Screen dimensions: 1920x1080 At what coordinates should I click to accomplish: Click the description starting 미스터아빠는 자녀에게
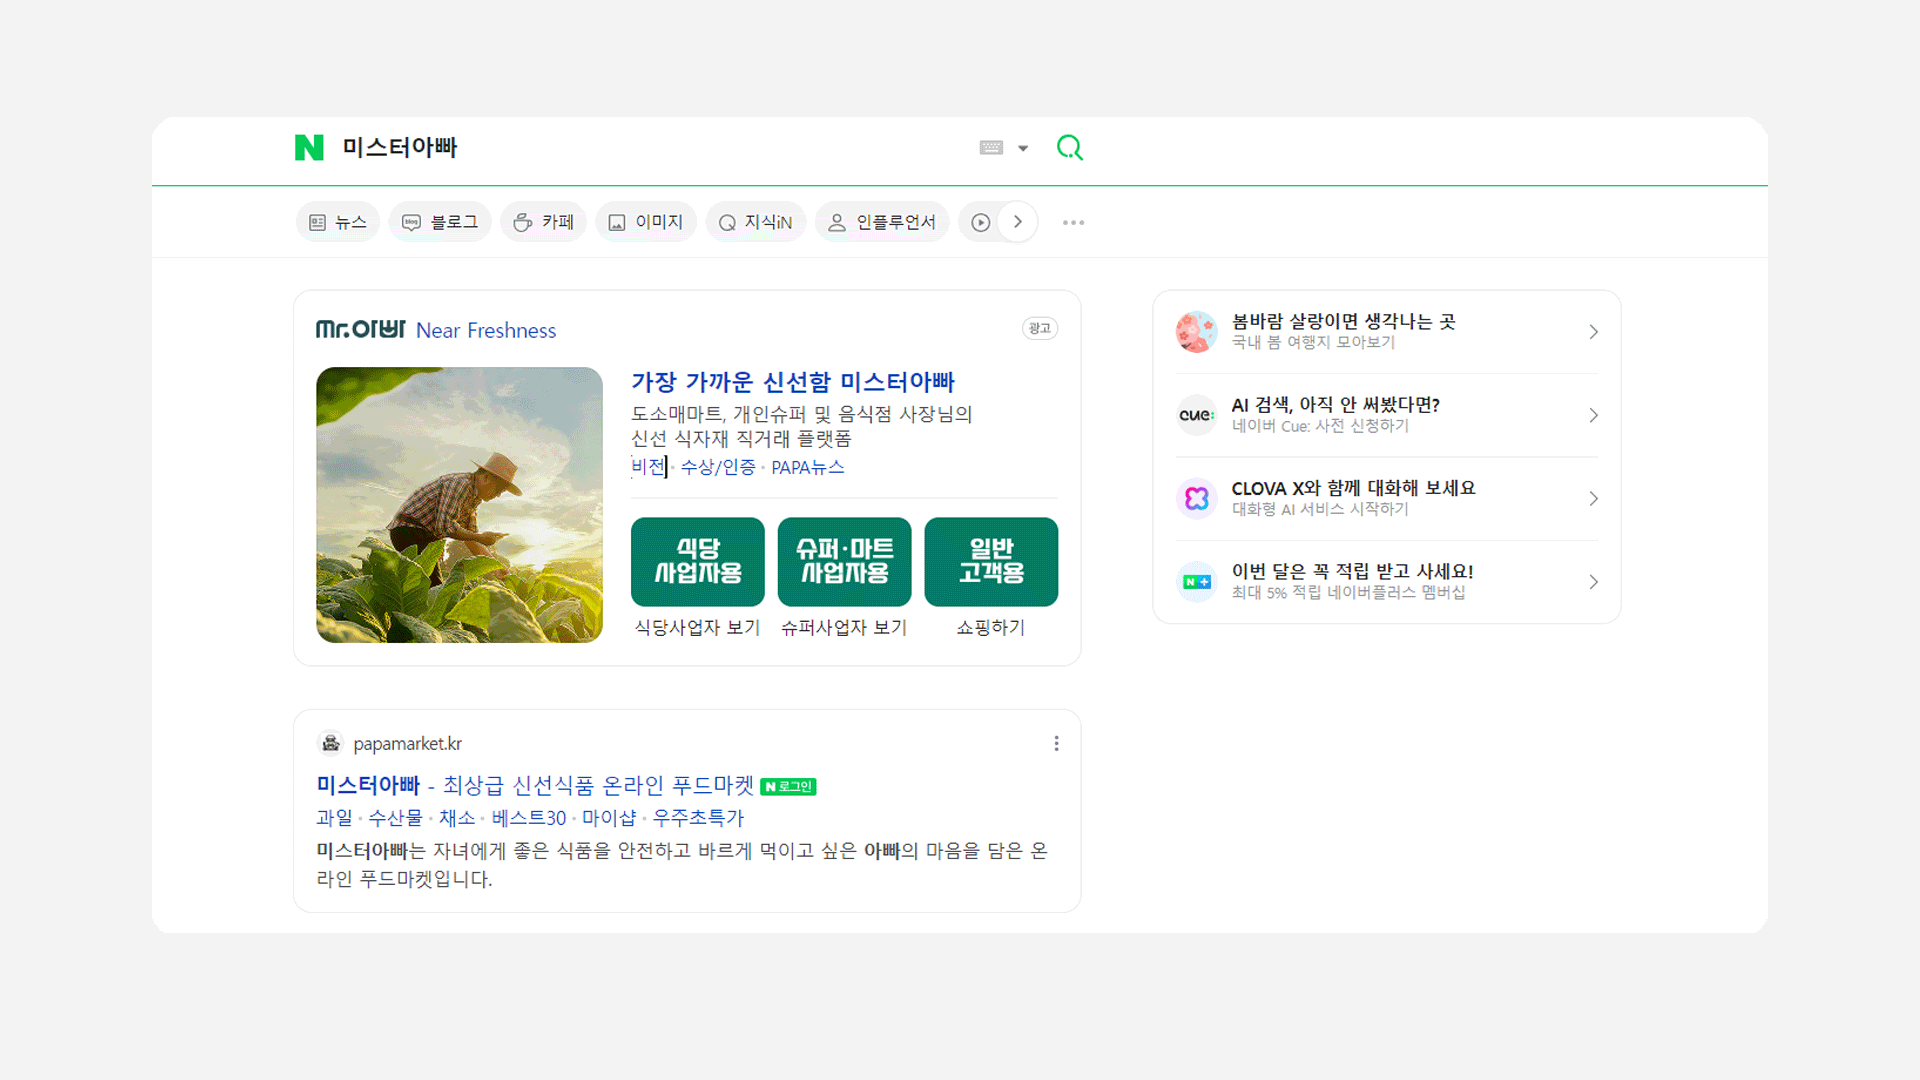coord(682,864)
